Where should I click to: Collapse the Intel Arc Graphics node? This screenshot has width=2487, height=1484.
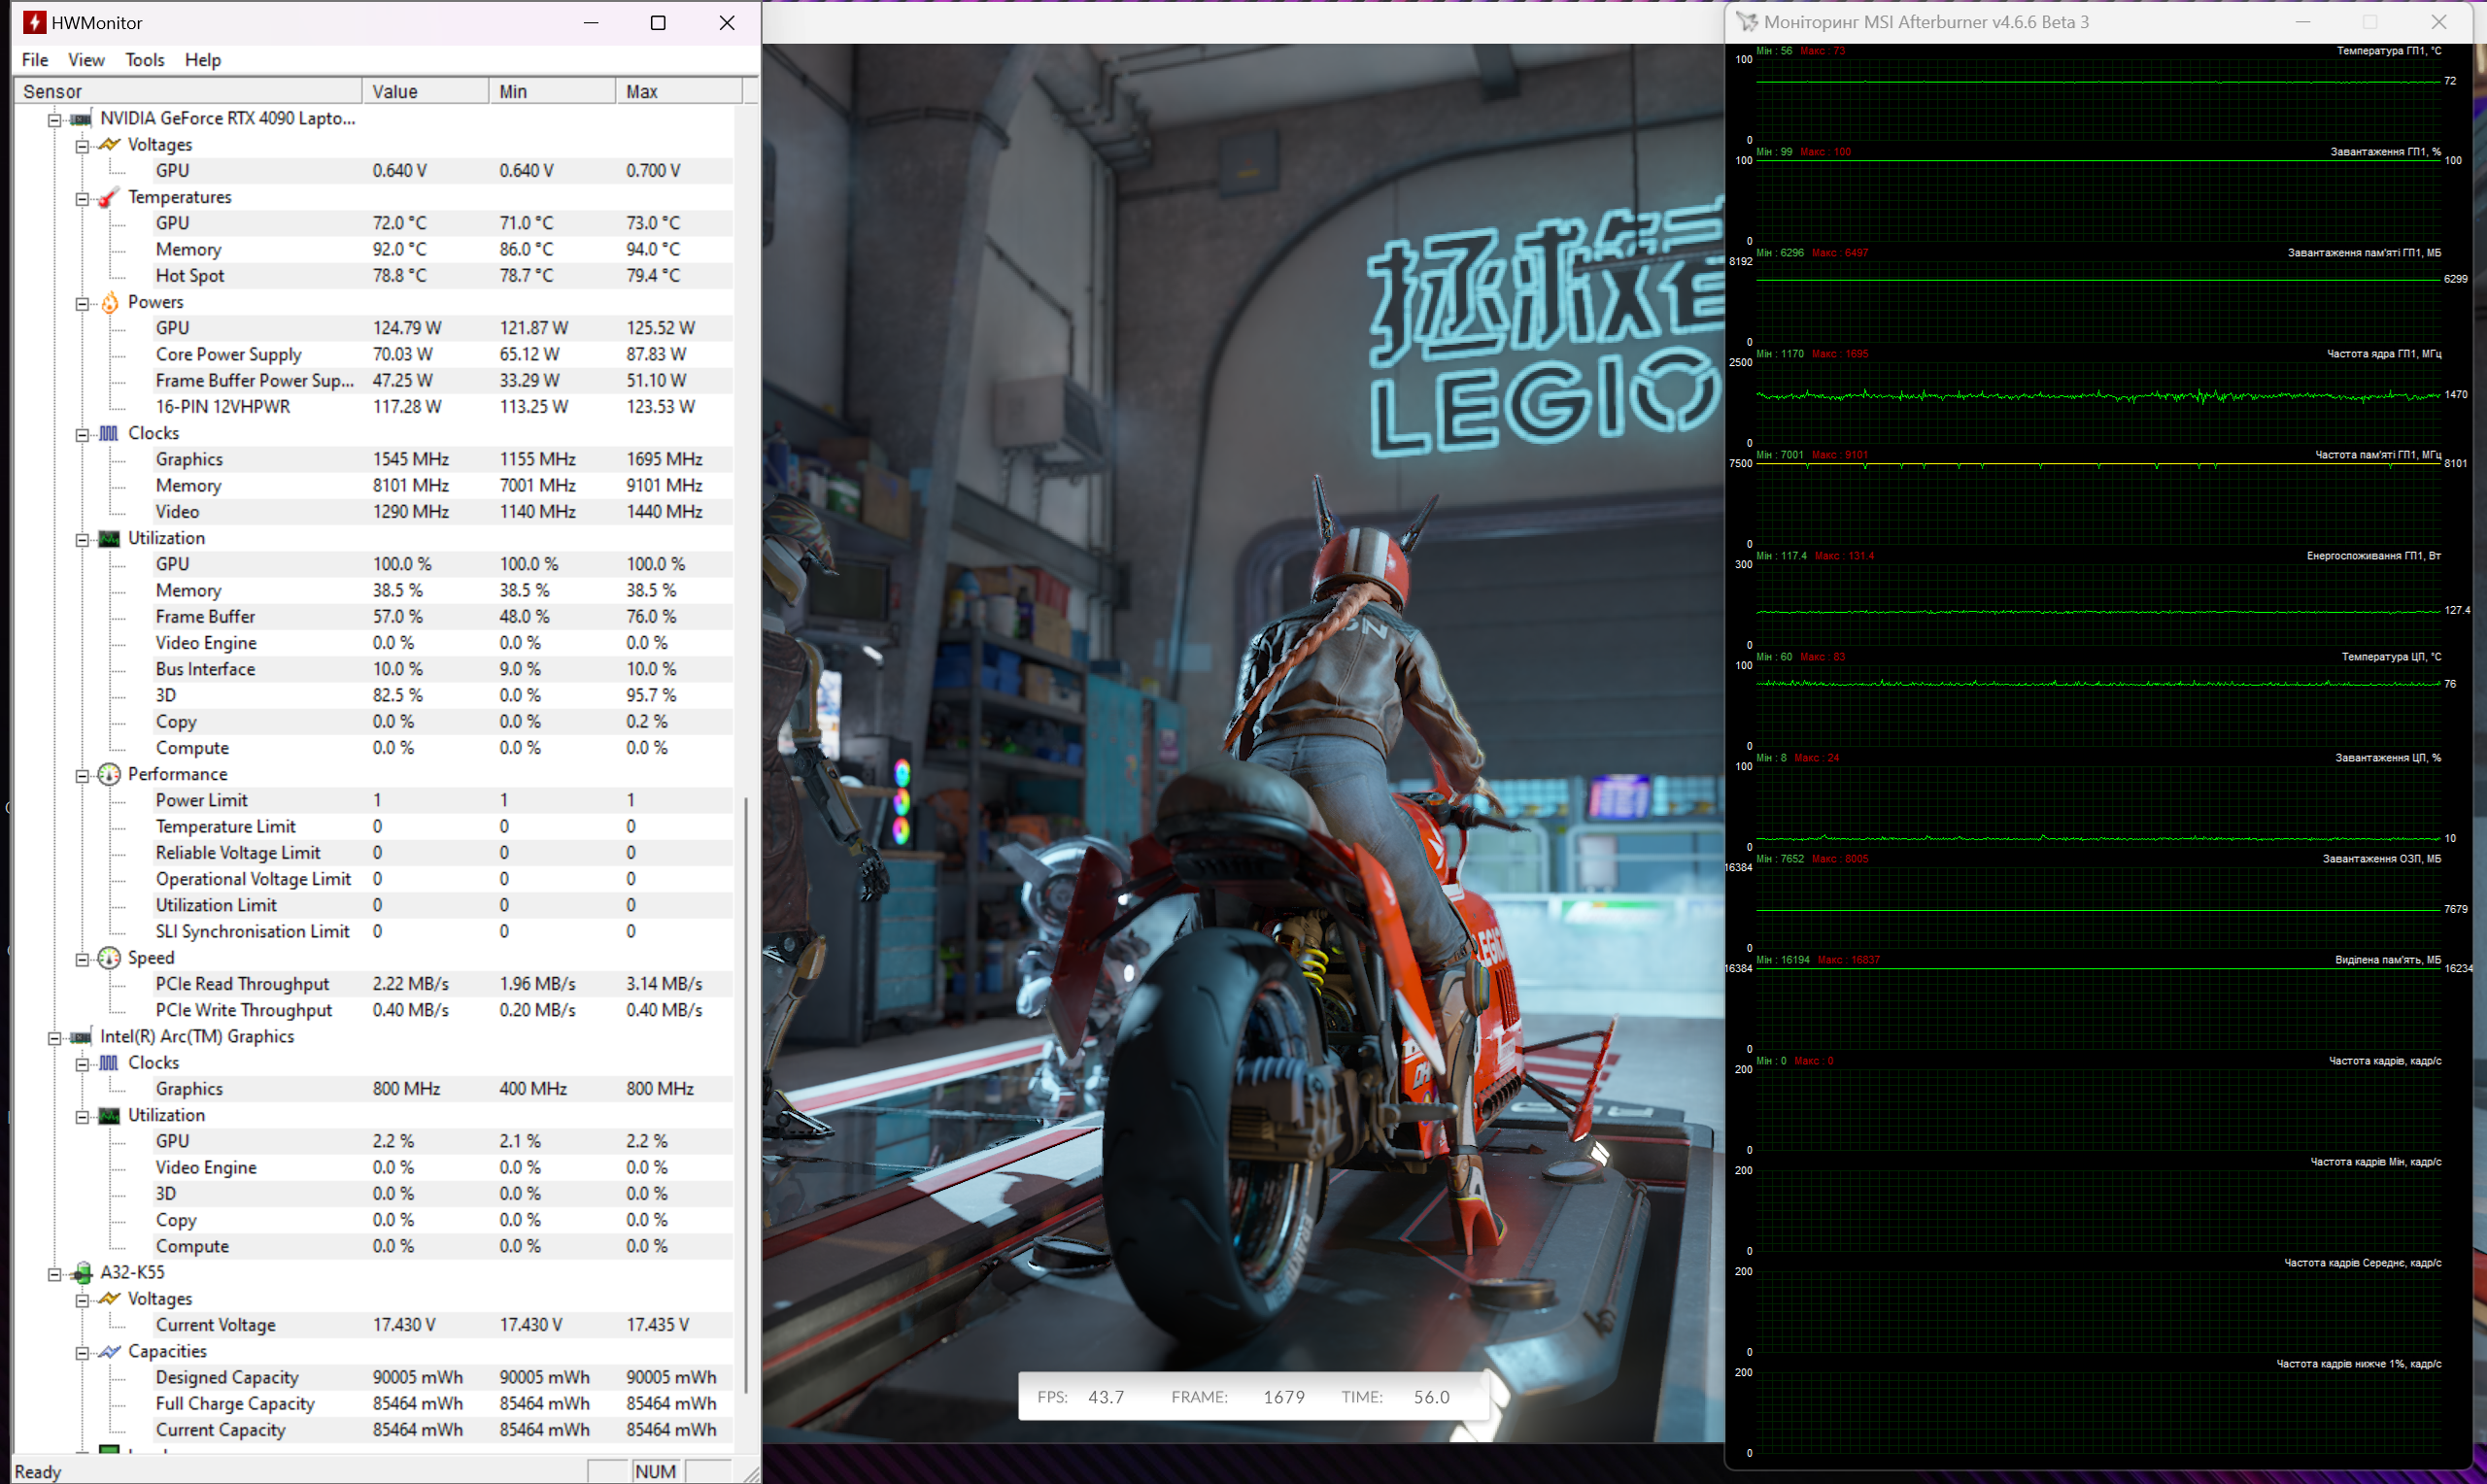click(55, 1038)
